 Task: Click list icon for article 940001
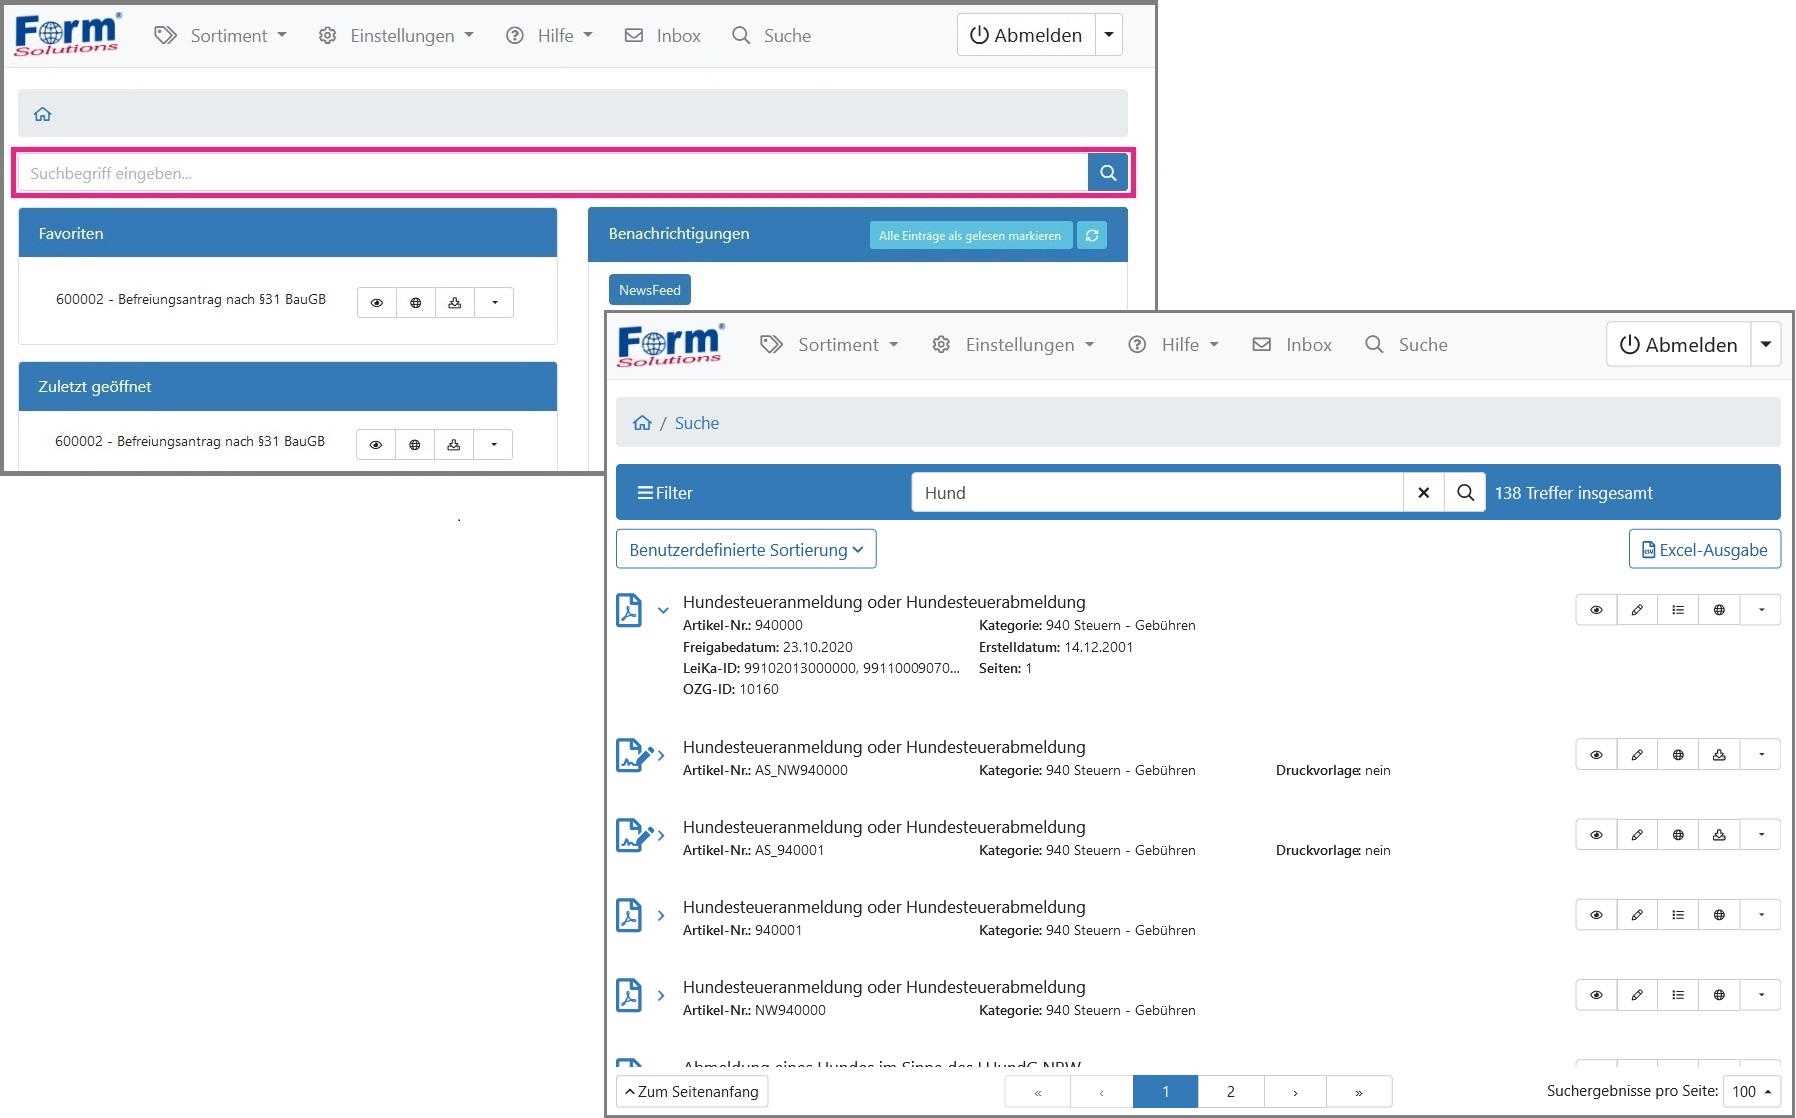(x=1678, y=915)
